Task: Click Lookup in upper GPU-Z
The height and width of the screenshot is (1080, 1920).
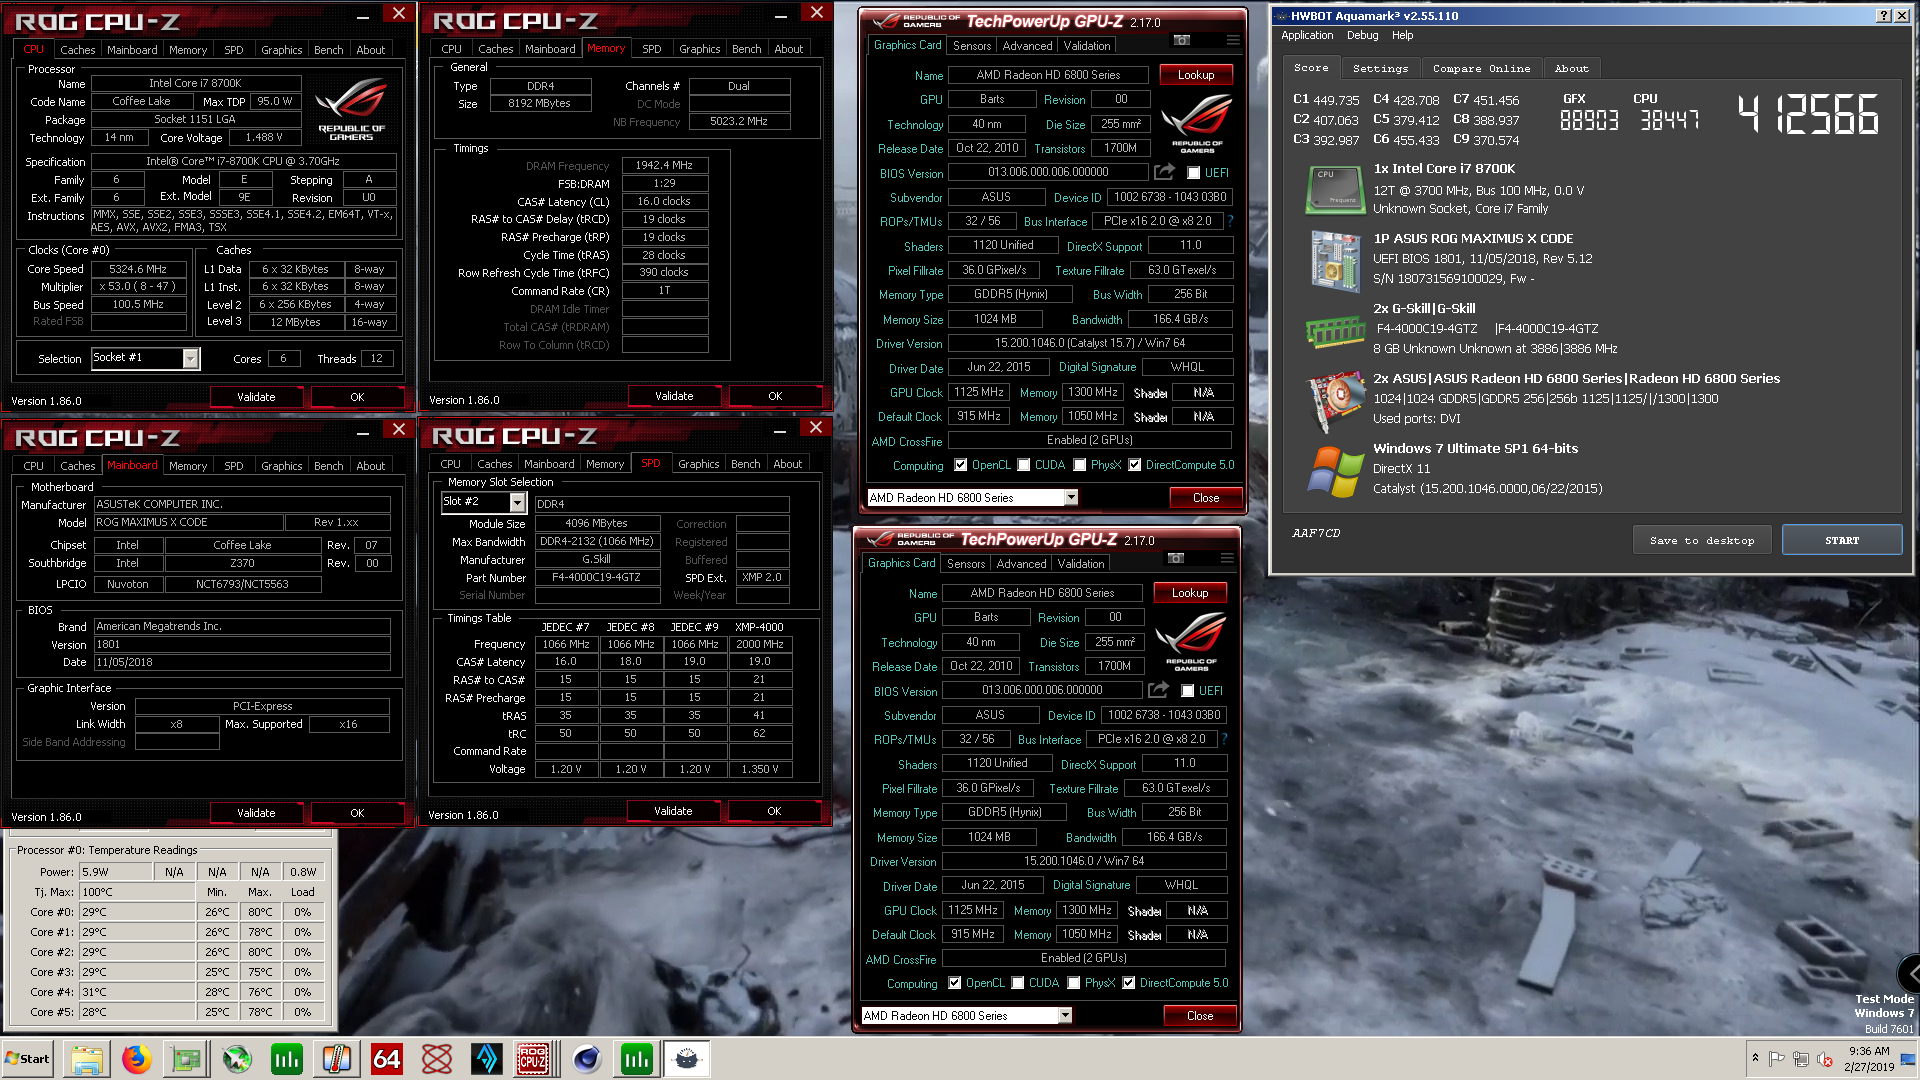Action: [x=1196, y=75]
